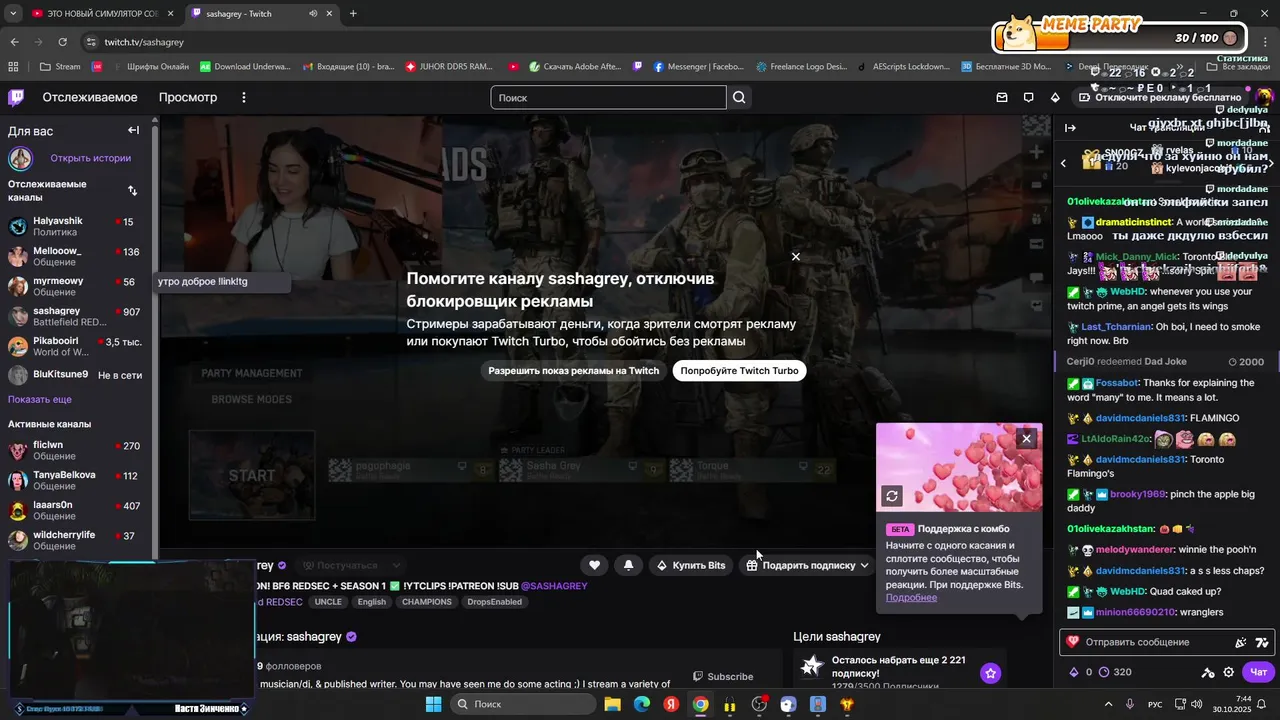
Task: Click the DropsEnabled stream tag
Action: tap(494, 602)
